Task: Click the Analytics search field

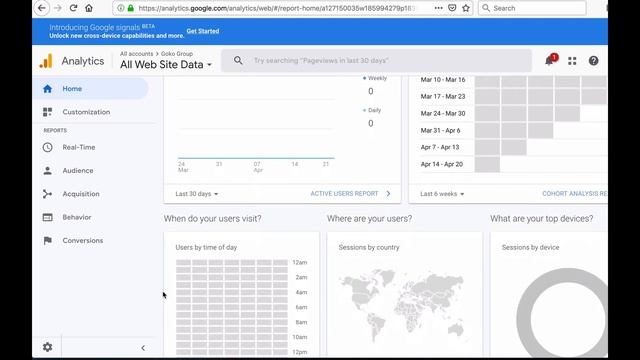Action: tap(376, 60)
